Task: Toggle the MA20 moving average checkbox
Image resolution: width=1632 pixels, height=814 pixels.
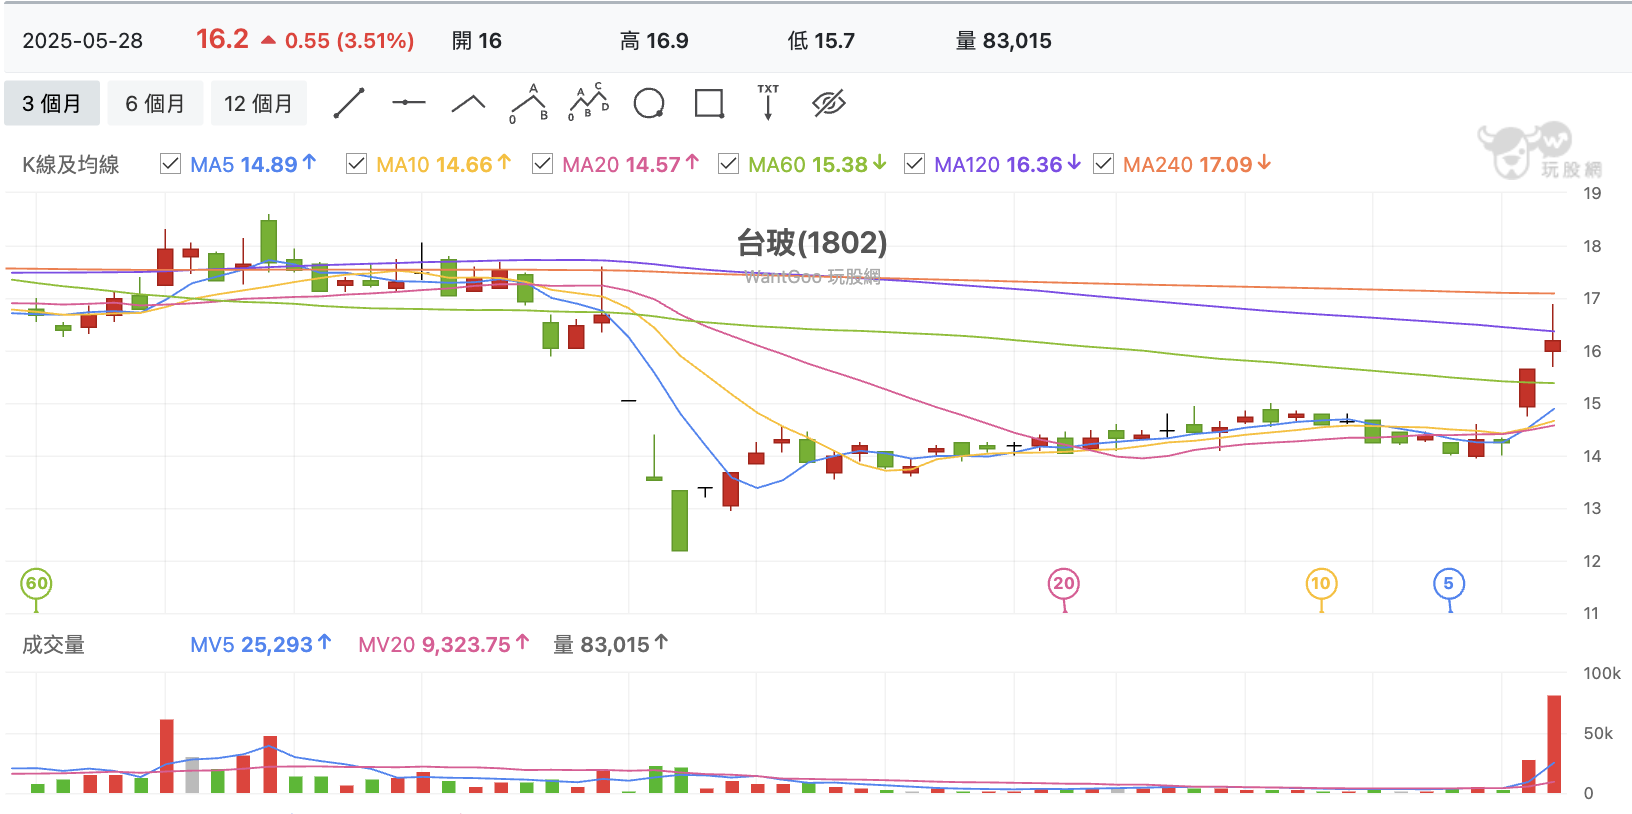Action: pos(542,164)
